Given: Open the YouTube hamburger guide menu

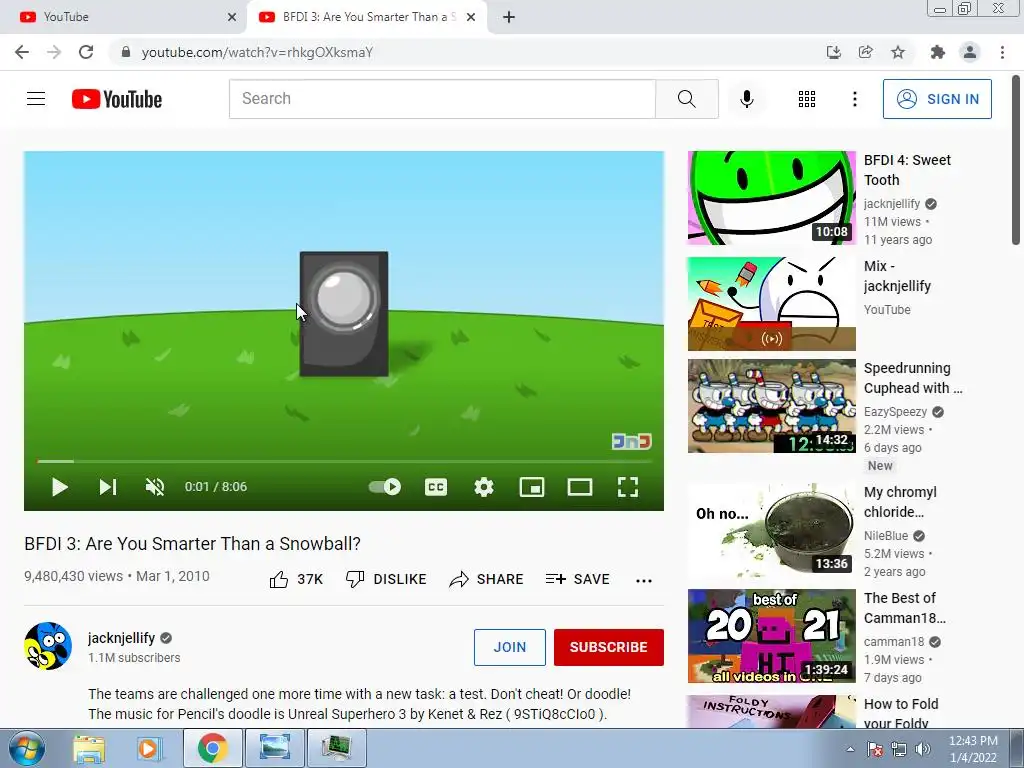Looking at the screenshot, I should tap(36, 99).
